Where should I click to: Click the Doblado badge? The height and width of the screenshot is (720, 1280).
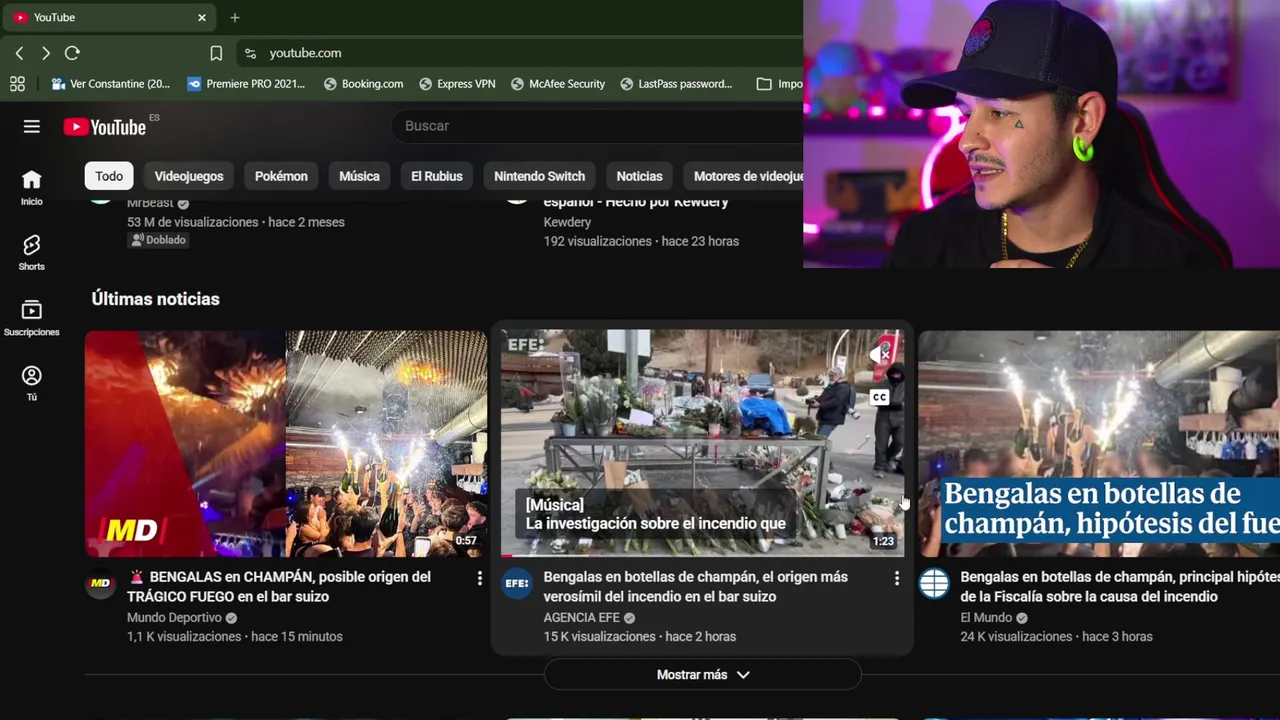click(x=158, y=240)
